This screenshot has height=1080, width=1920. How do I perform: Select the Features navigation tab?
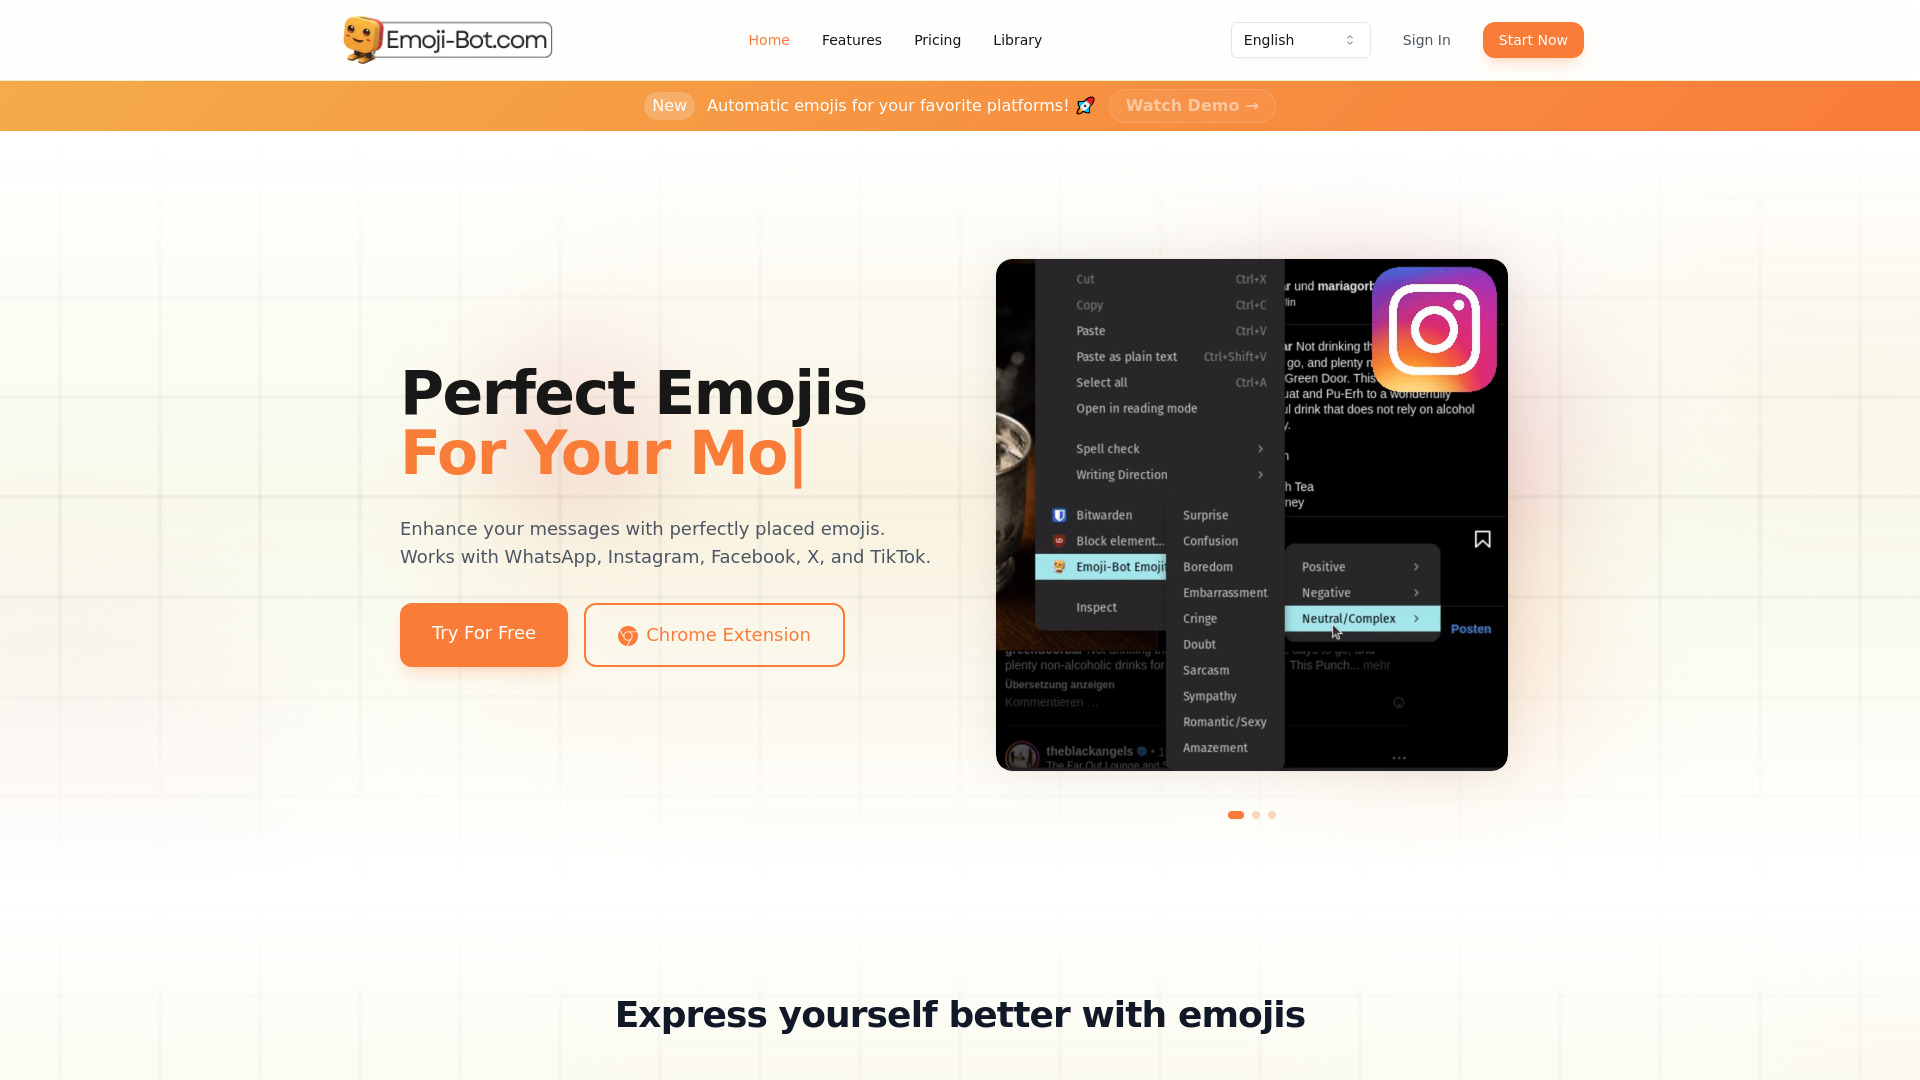click(851, 40)
